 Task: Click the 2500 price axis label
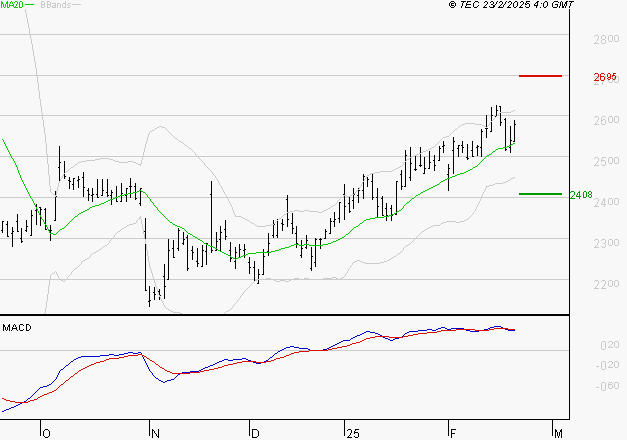pyautogui.click(x=606, y=161)
